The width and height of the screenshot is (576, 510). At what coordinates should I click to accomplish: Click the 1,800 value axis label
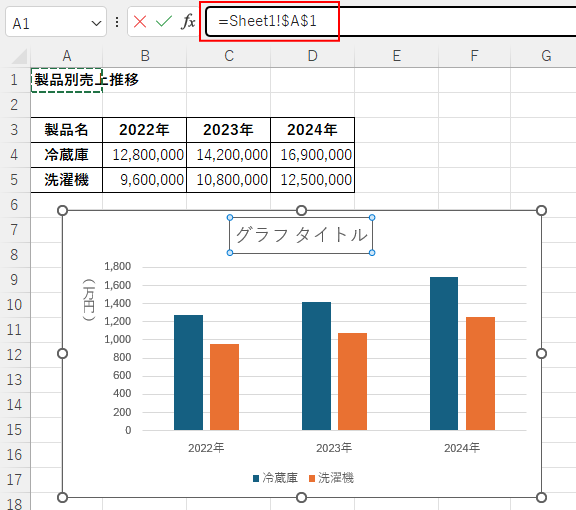point(118,266)
